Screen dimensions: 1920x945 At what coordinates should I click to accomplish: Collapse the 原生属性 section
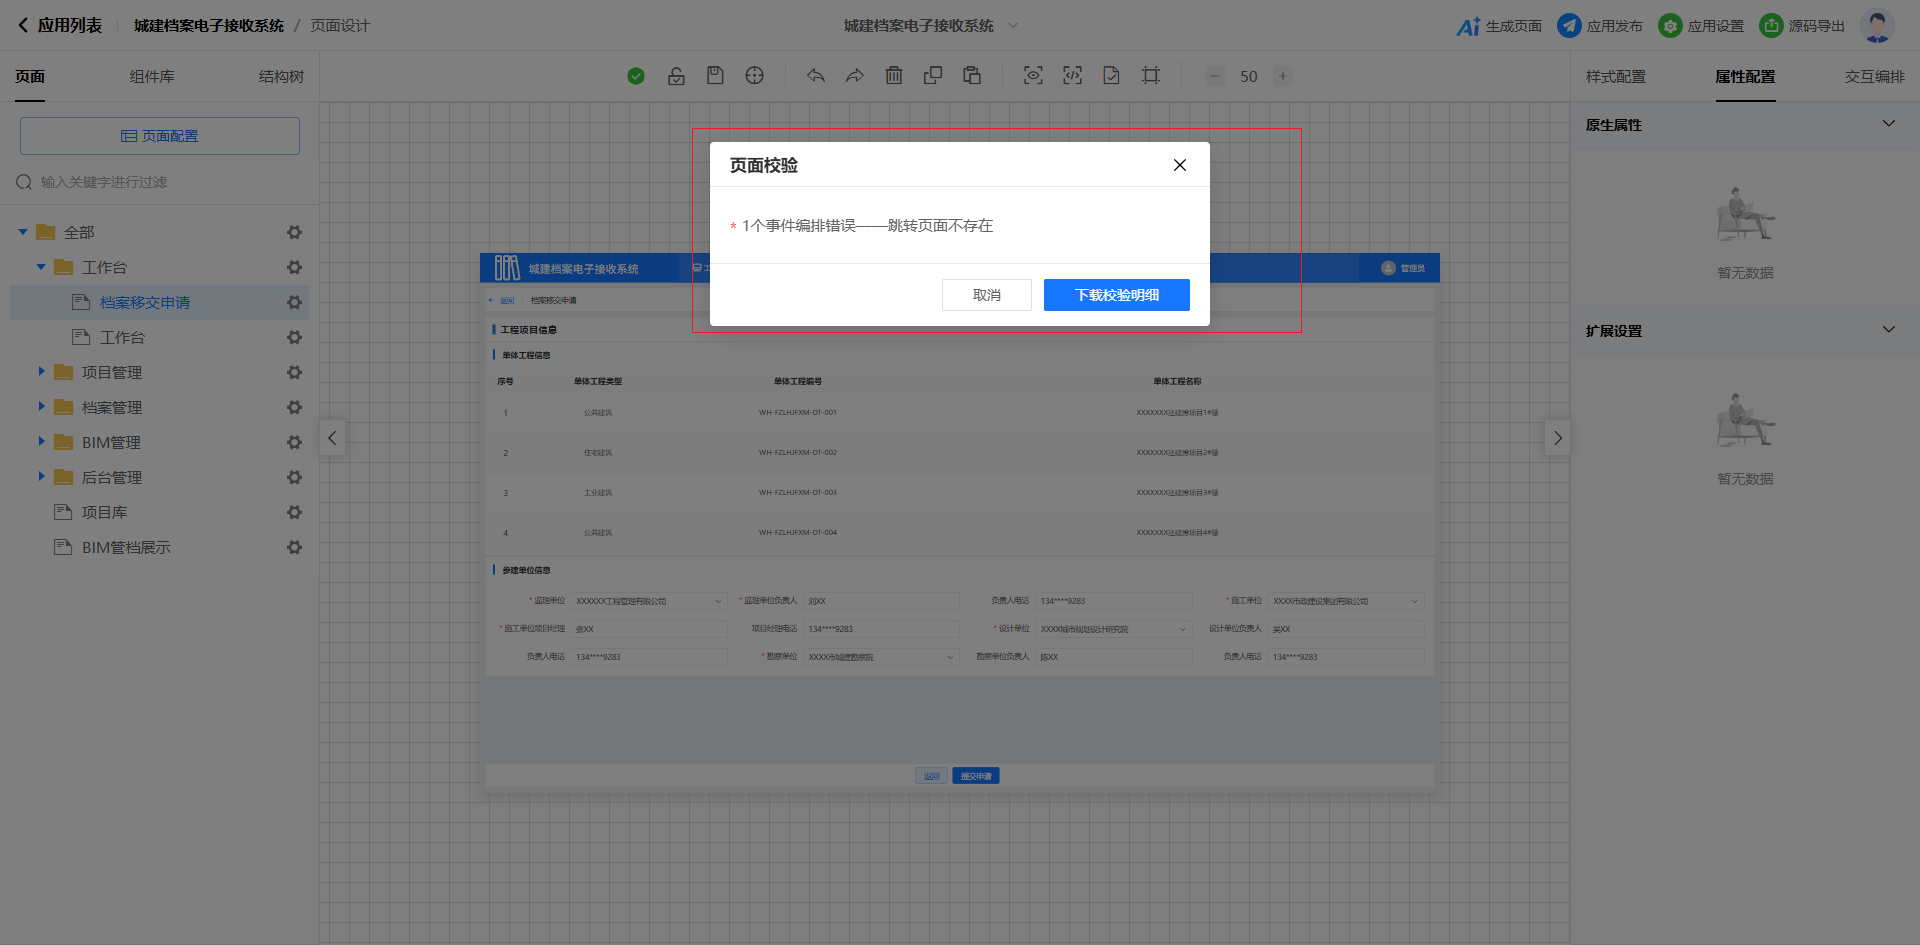tap(1888, 124)
